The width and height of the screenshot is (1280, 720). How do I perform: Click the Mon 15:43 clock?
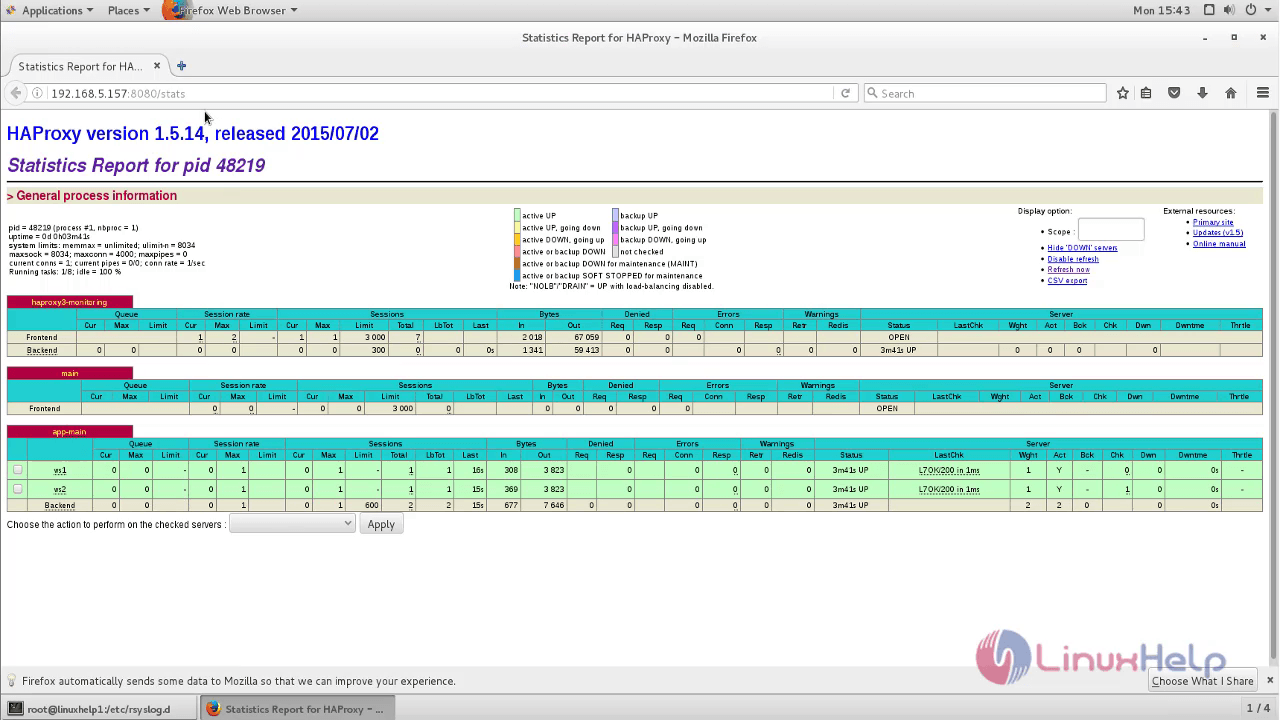pos(1162,10)
